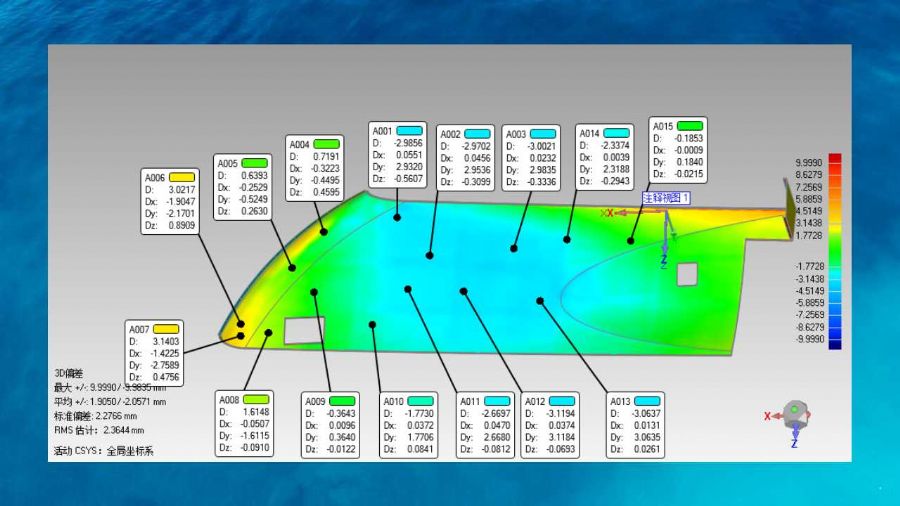Click the A010 color swatch
900x506 pixels.
point(421,401)
